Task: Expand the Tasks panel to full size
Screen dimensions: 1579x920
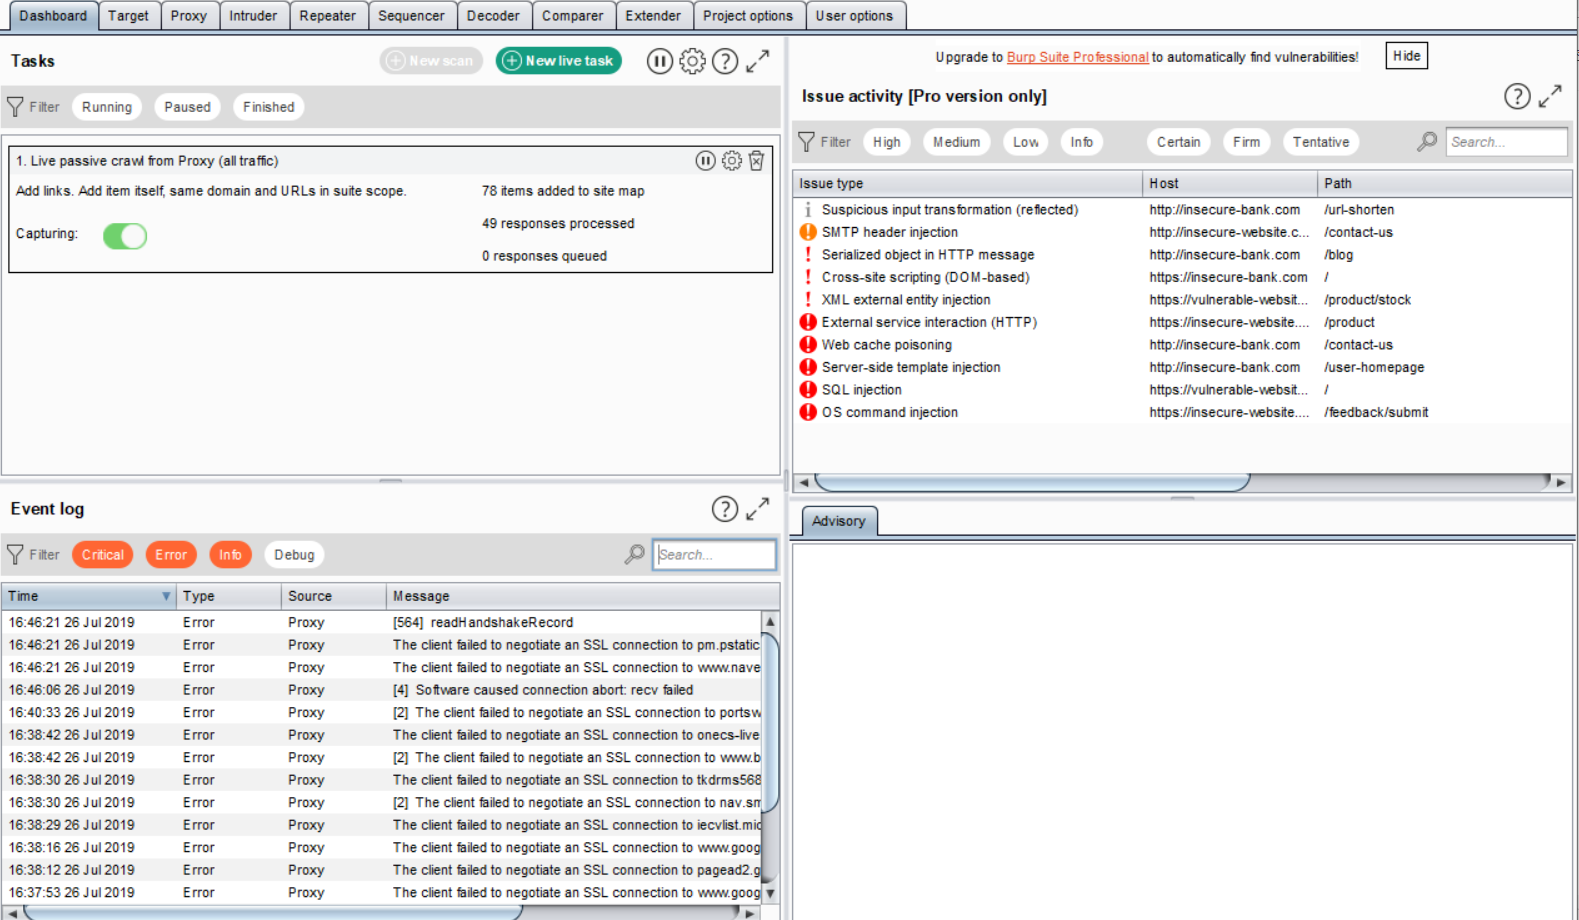Action: click(758, 61)
